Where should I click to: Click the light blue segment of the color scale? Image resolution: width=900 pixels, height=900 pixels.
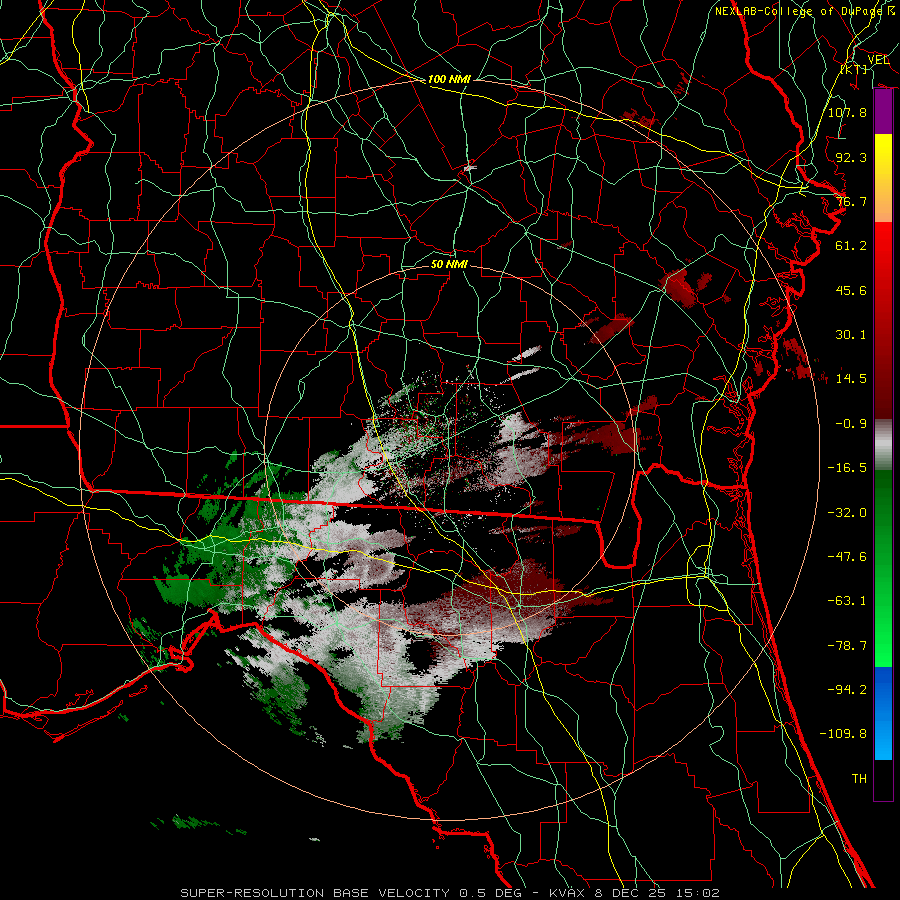(x=883, y=738)
